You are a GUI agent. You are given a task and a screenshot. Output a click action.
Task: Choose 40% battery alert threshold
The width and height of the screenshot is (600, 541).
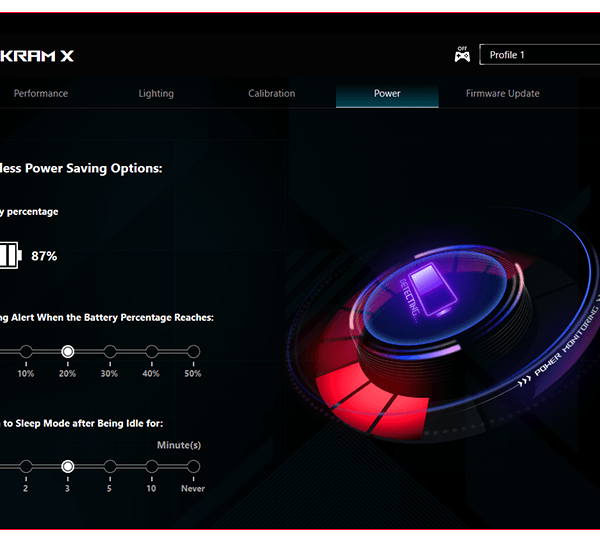pyautogui.click(x=152, y=352)
